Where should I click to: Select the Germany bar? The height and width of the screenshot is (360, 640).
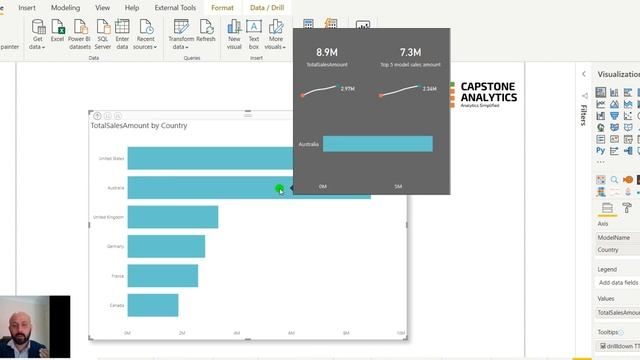pos(166,246)
